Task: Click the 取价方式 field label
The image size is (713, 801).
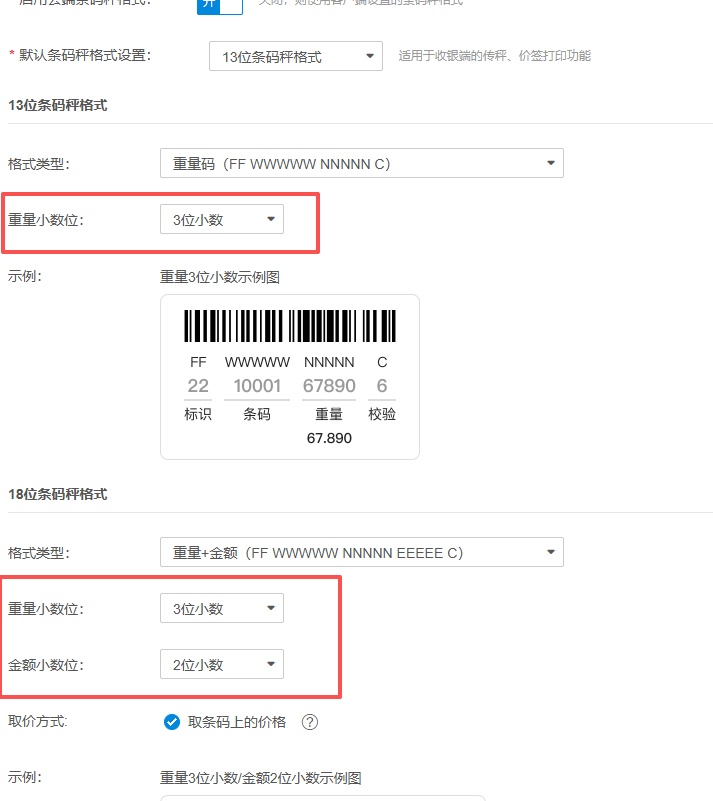Action: click(37, 721)
